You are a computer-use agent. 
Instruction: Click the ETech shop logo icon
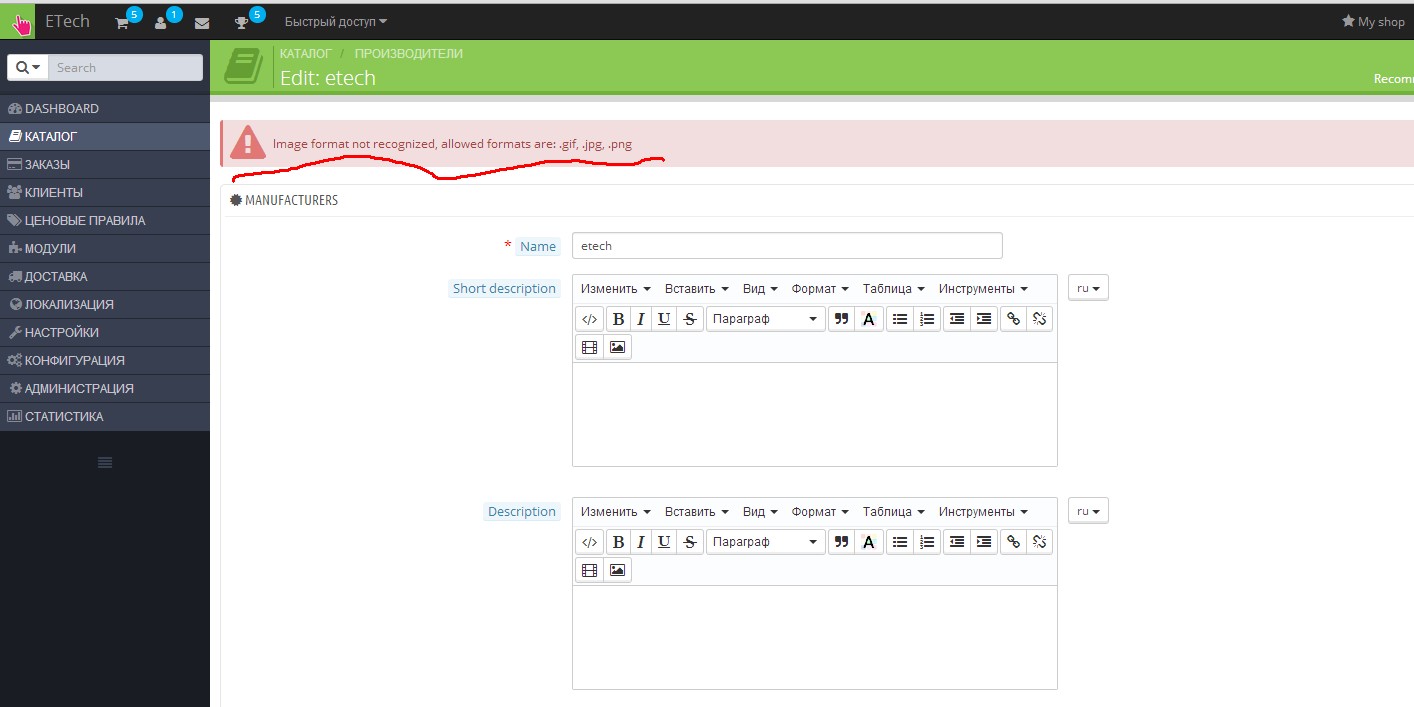click(18, 21)
